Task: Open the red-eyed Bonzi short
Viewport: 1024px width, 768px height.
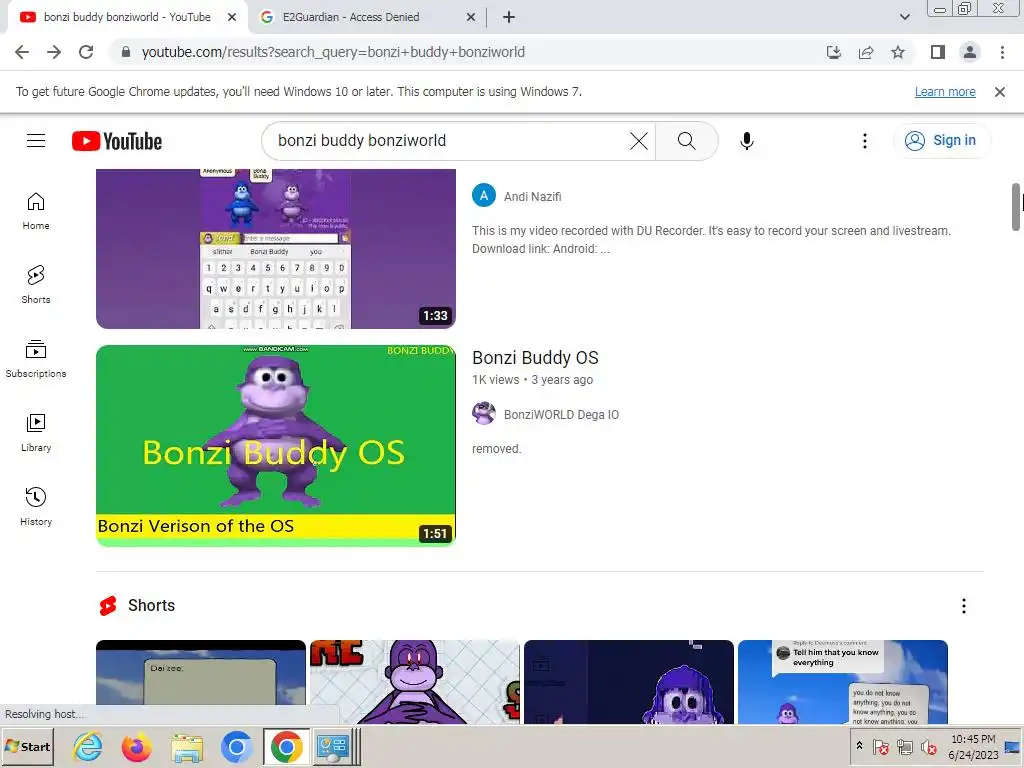Action: [x=415, y=682]
